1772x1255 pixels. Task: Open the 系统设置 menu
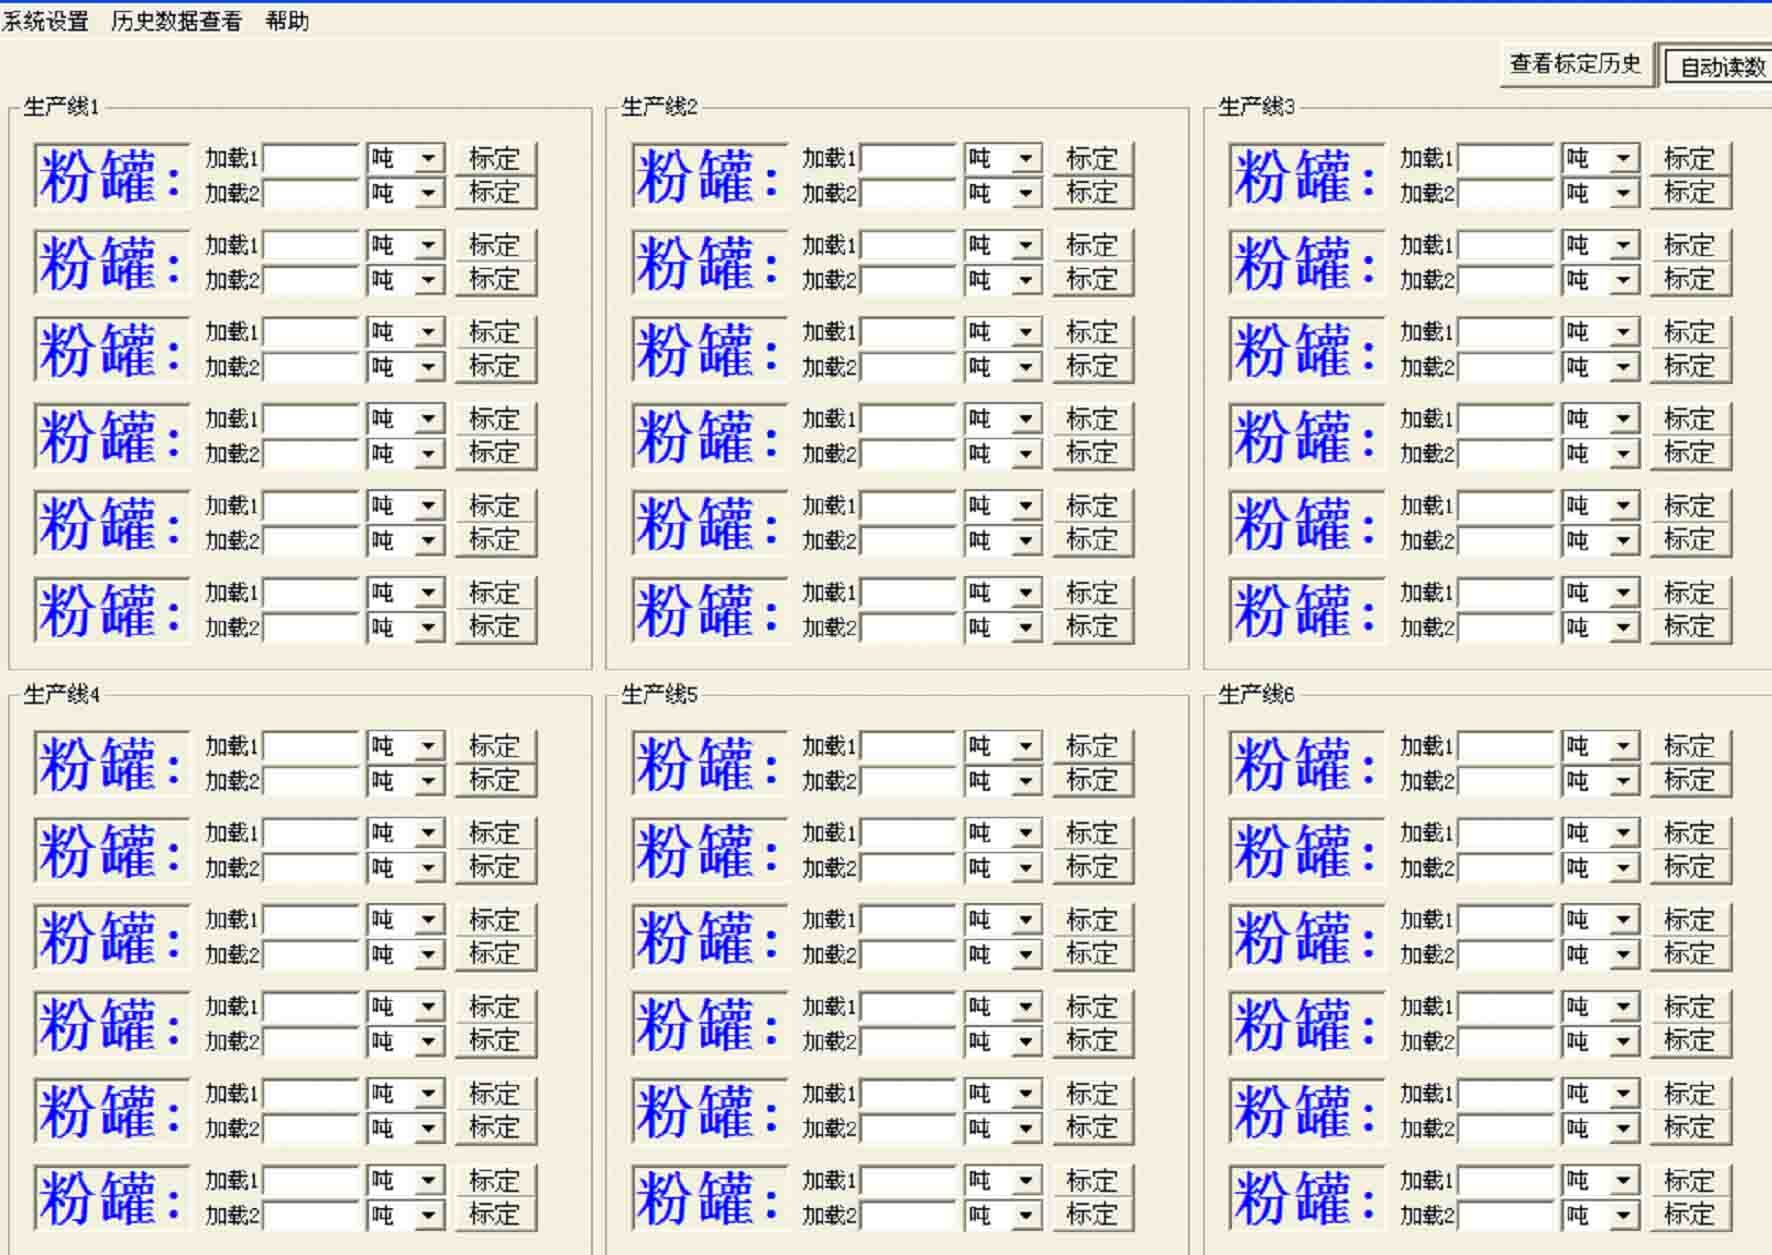click(x=45, y=21)
